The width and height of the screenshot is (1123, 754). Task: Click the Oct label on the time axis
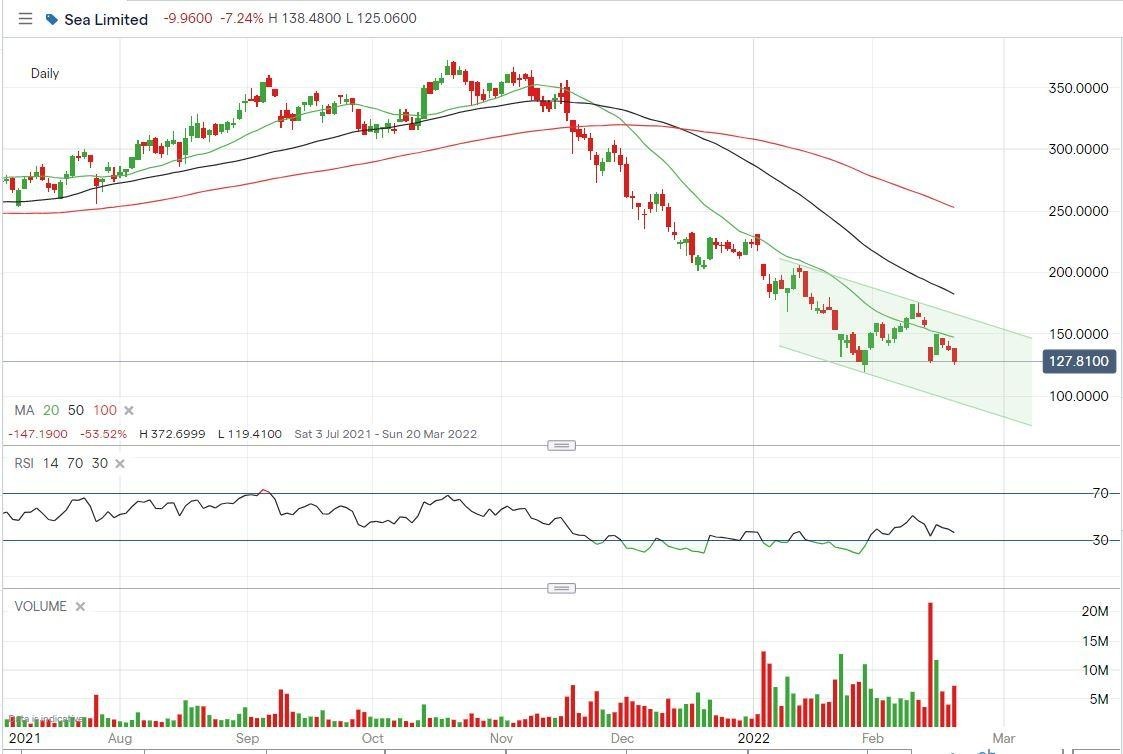[x=372, y=738]
